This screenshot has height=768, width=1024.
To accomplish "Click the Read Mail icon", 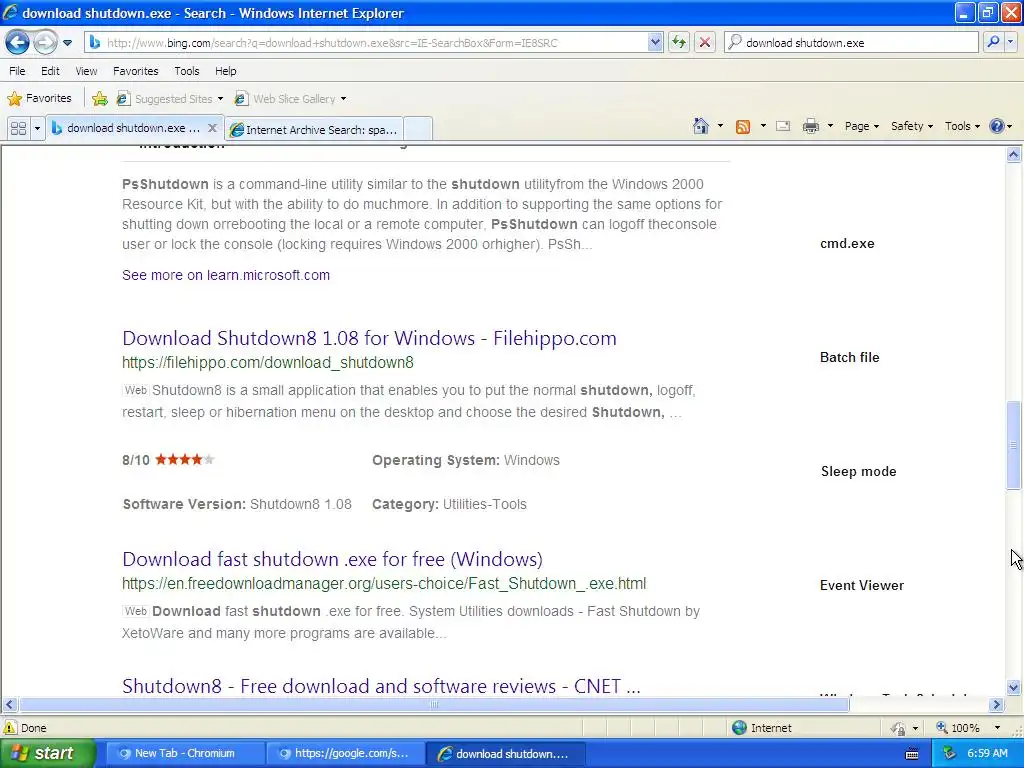I will [783, 126].
